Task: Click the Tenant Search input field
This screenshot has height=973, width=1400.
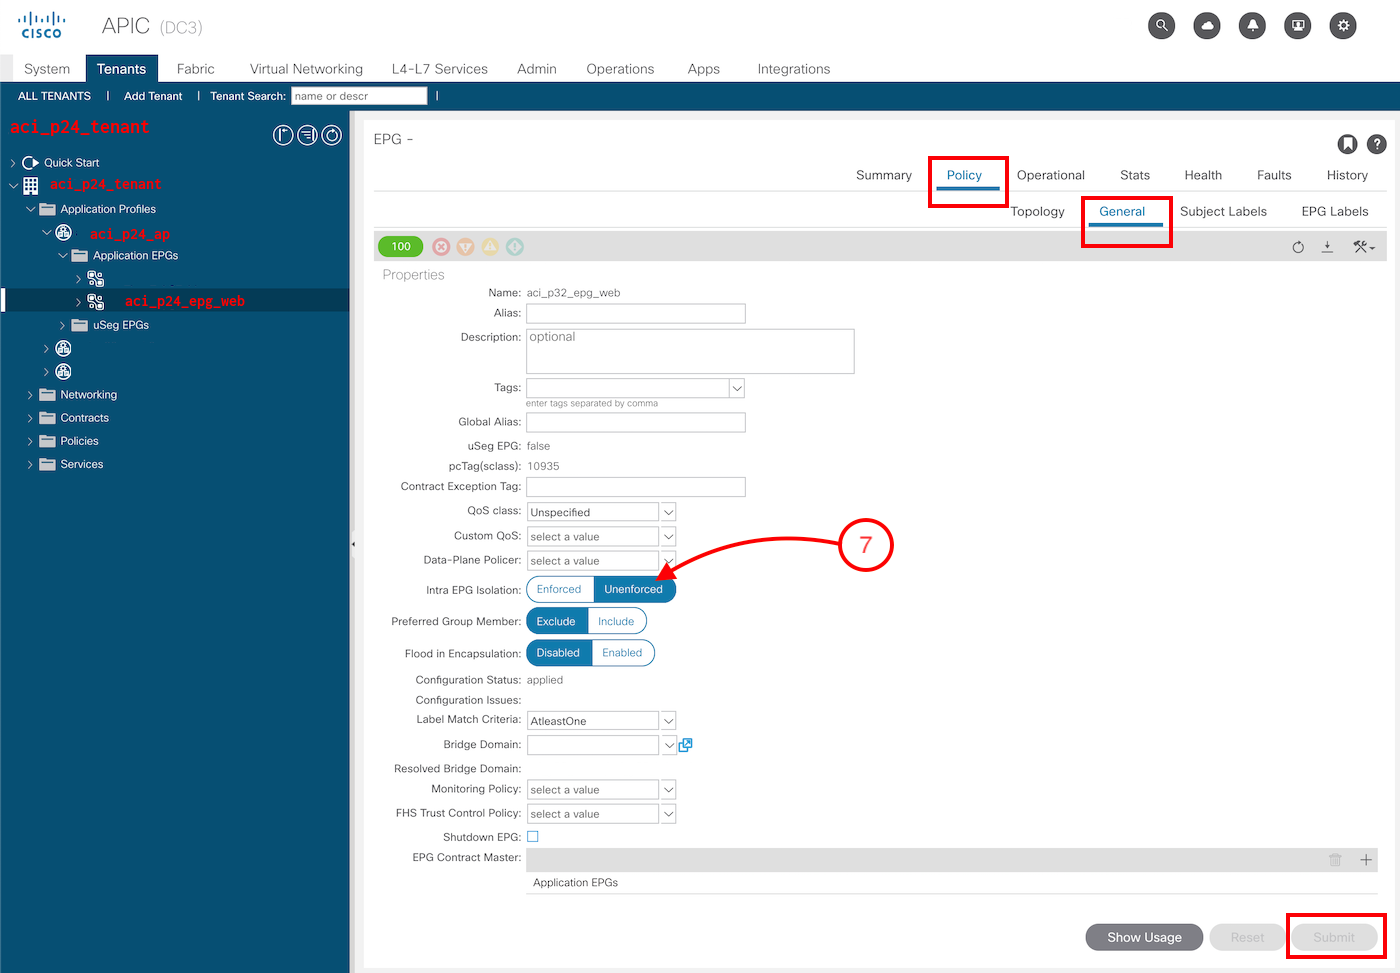Action: click(x=359, y=96)
